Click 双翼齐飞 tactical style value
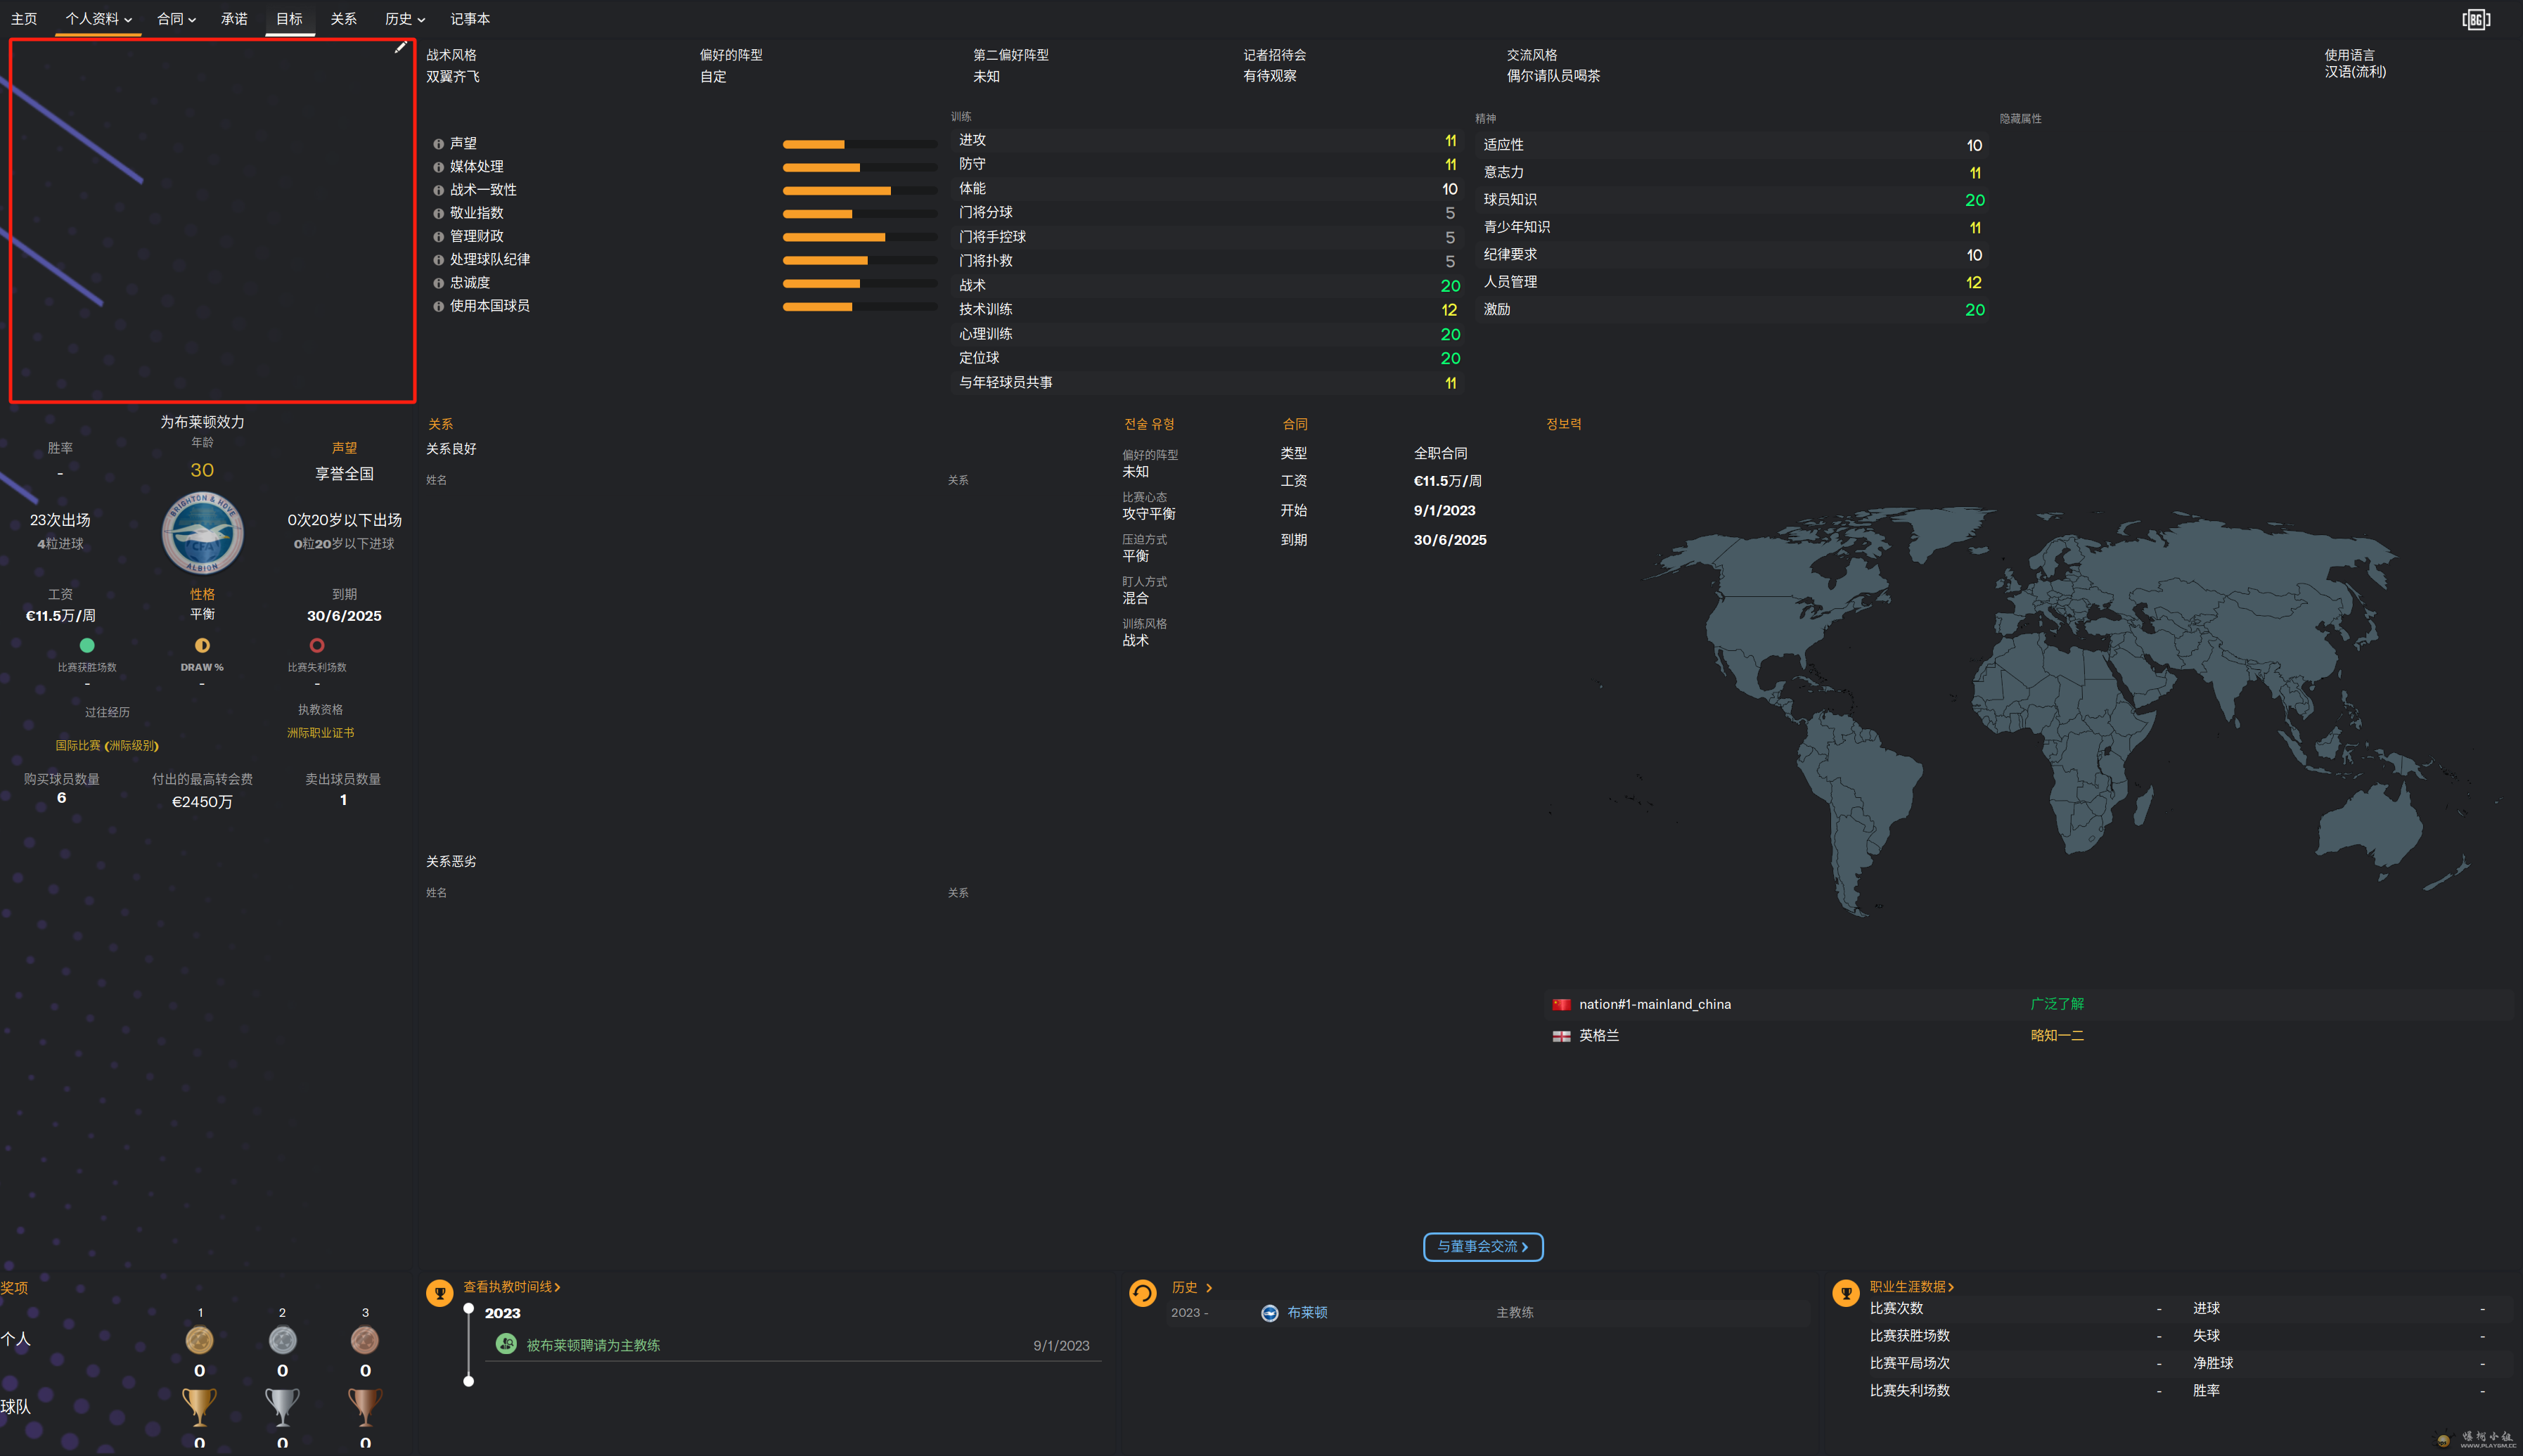2523x1456 pixels. pos(453,77)
